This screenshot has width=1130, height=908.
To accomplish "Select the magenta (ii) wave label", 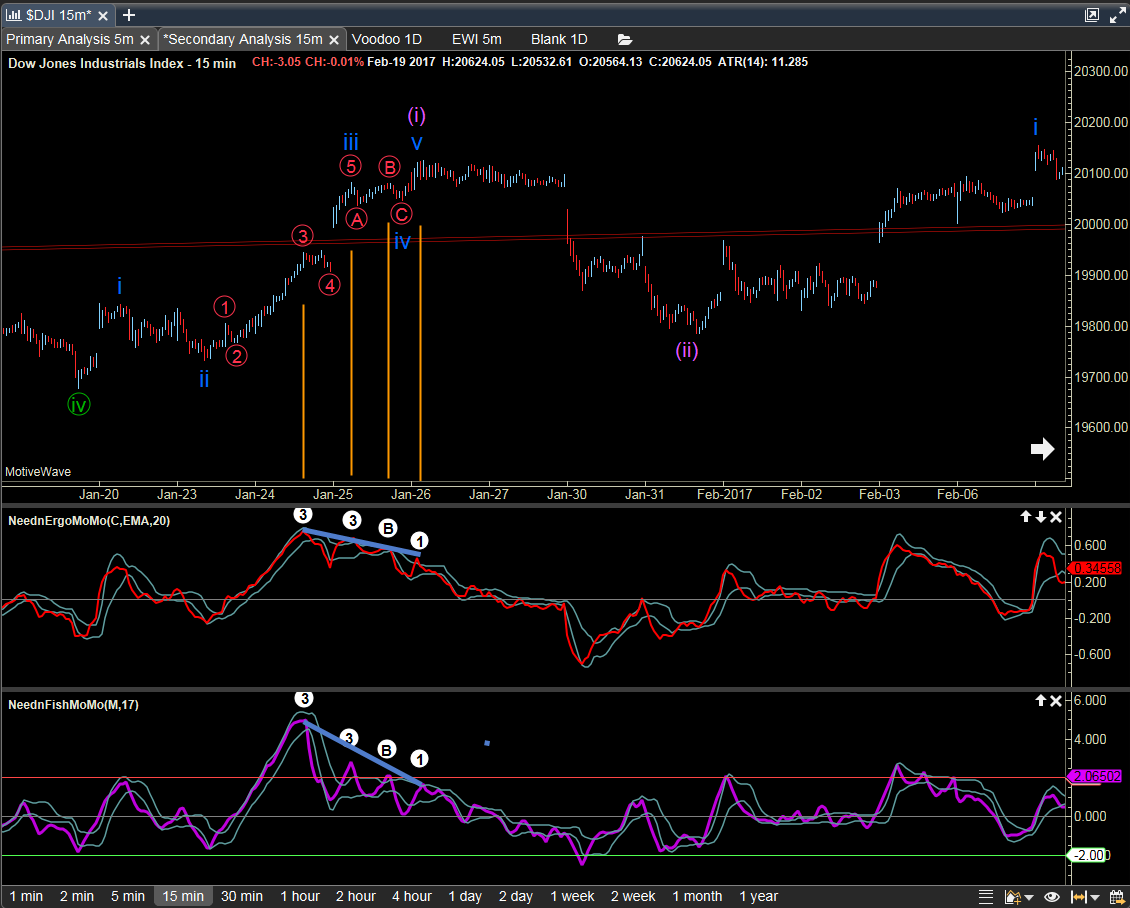I will tap(687, 351).
